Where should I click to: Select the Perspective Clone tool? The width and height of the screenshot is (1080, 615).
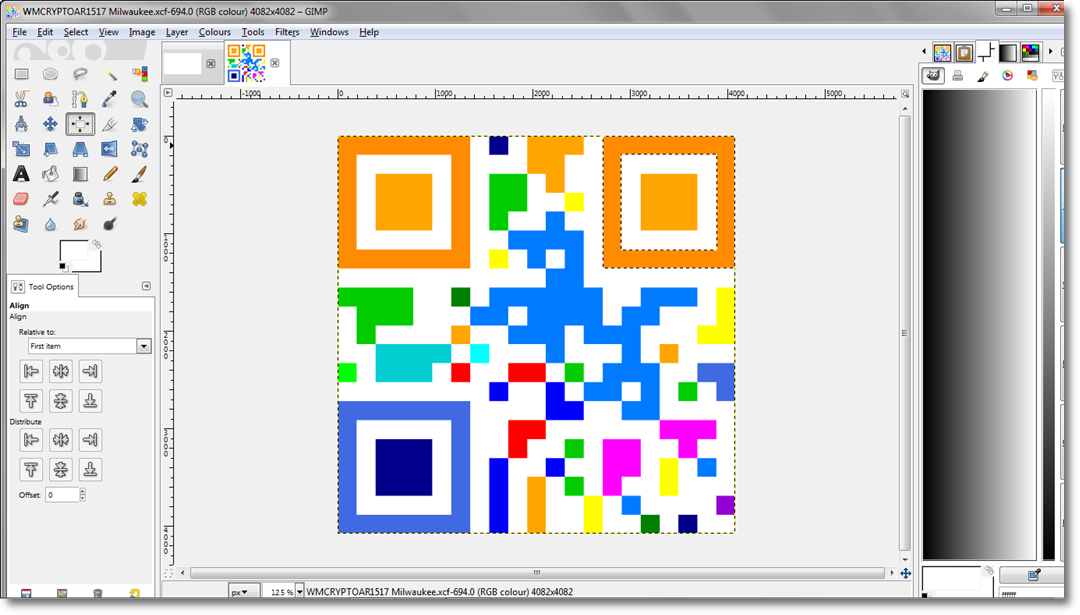coord(21,224)
